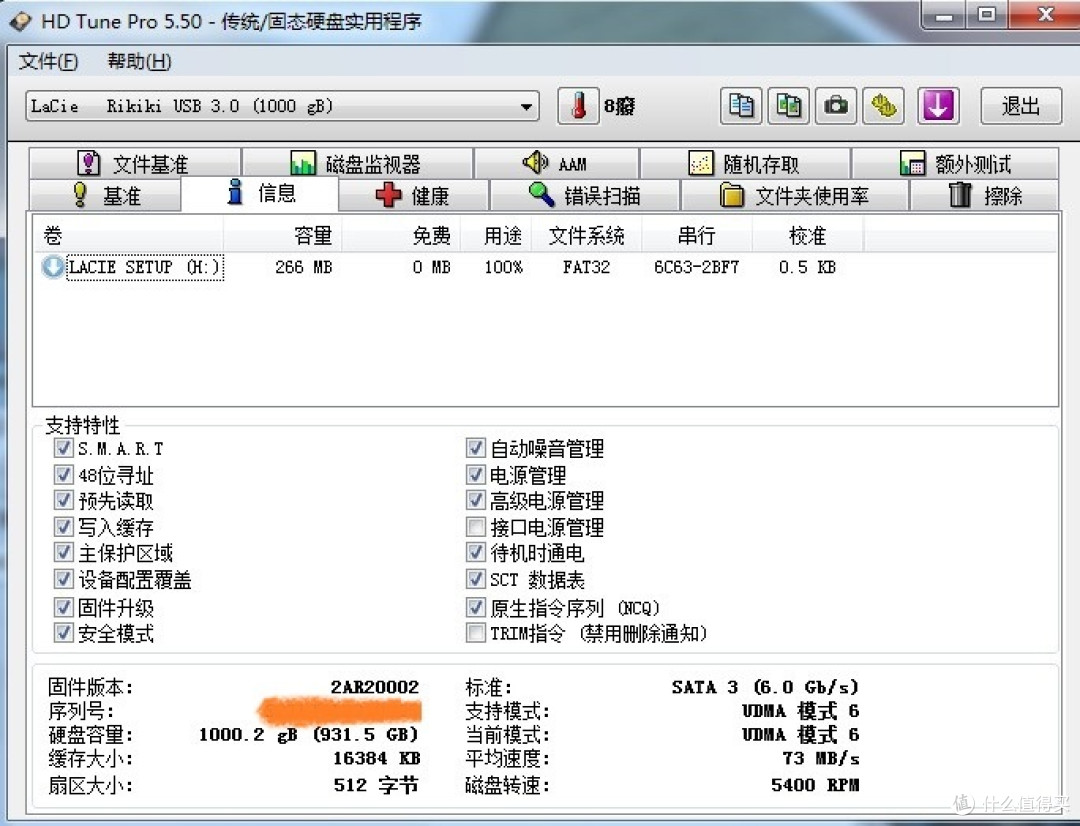1080x826 pixels.
Task: Click the SATA 3 (6.0 Gb/s) standard value
Action: coord(765,687)
